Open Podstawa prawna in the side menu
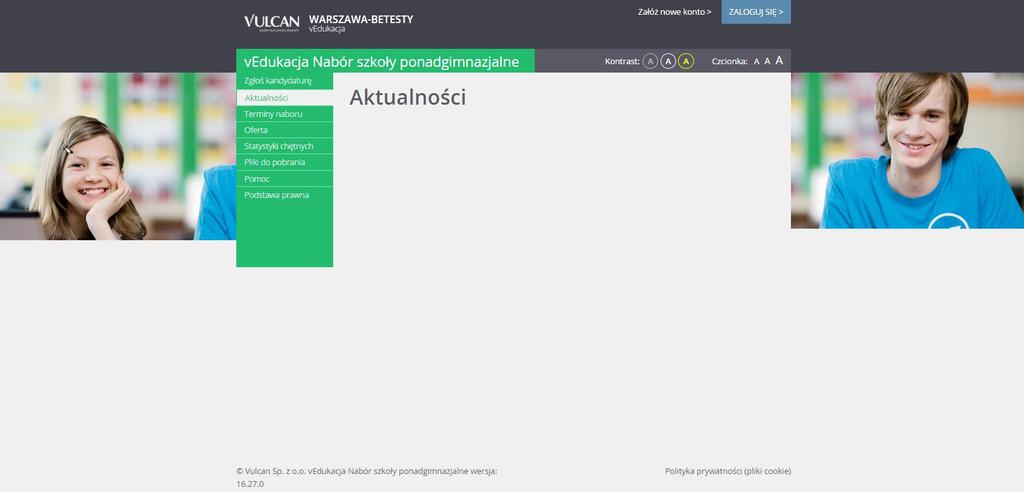 coord(285,195)
